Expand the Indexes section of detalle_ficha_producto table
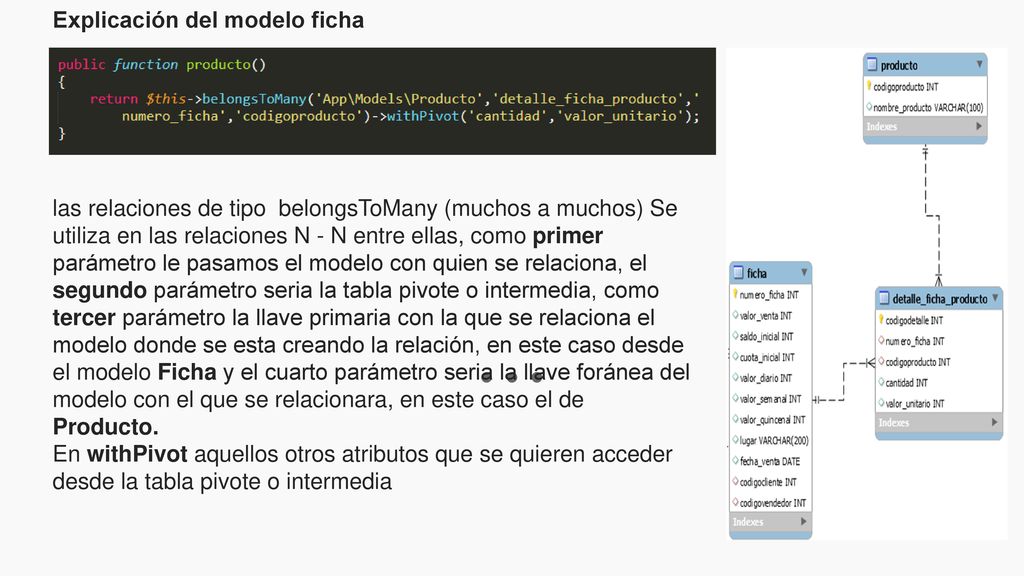This screenshot has height=576, width=1024. [995, 422]
